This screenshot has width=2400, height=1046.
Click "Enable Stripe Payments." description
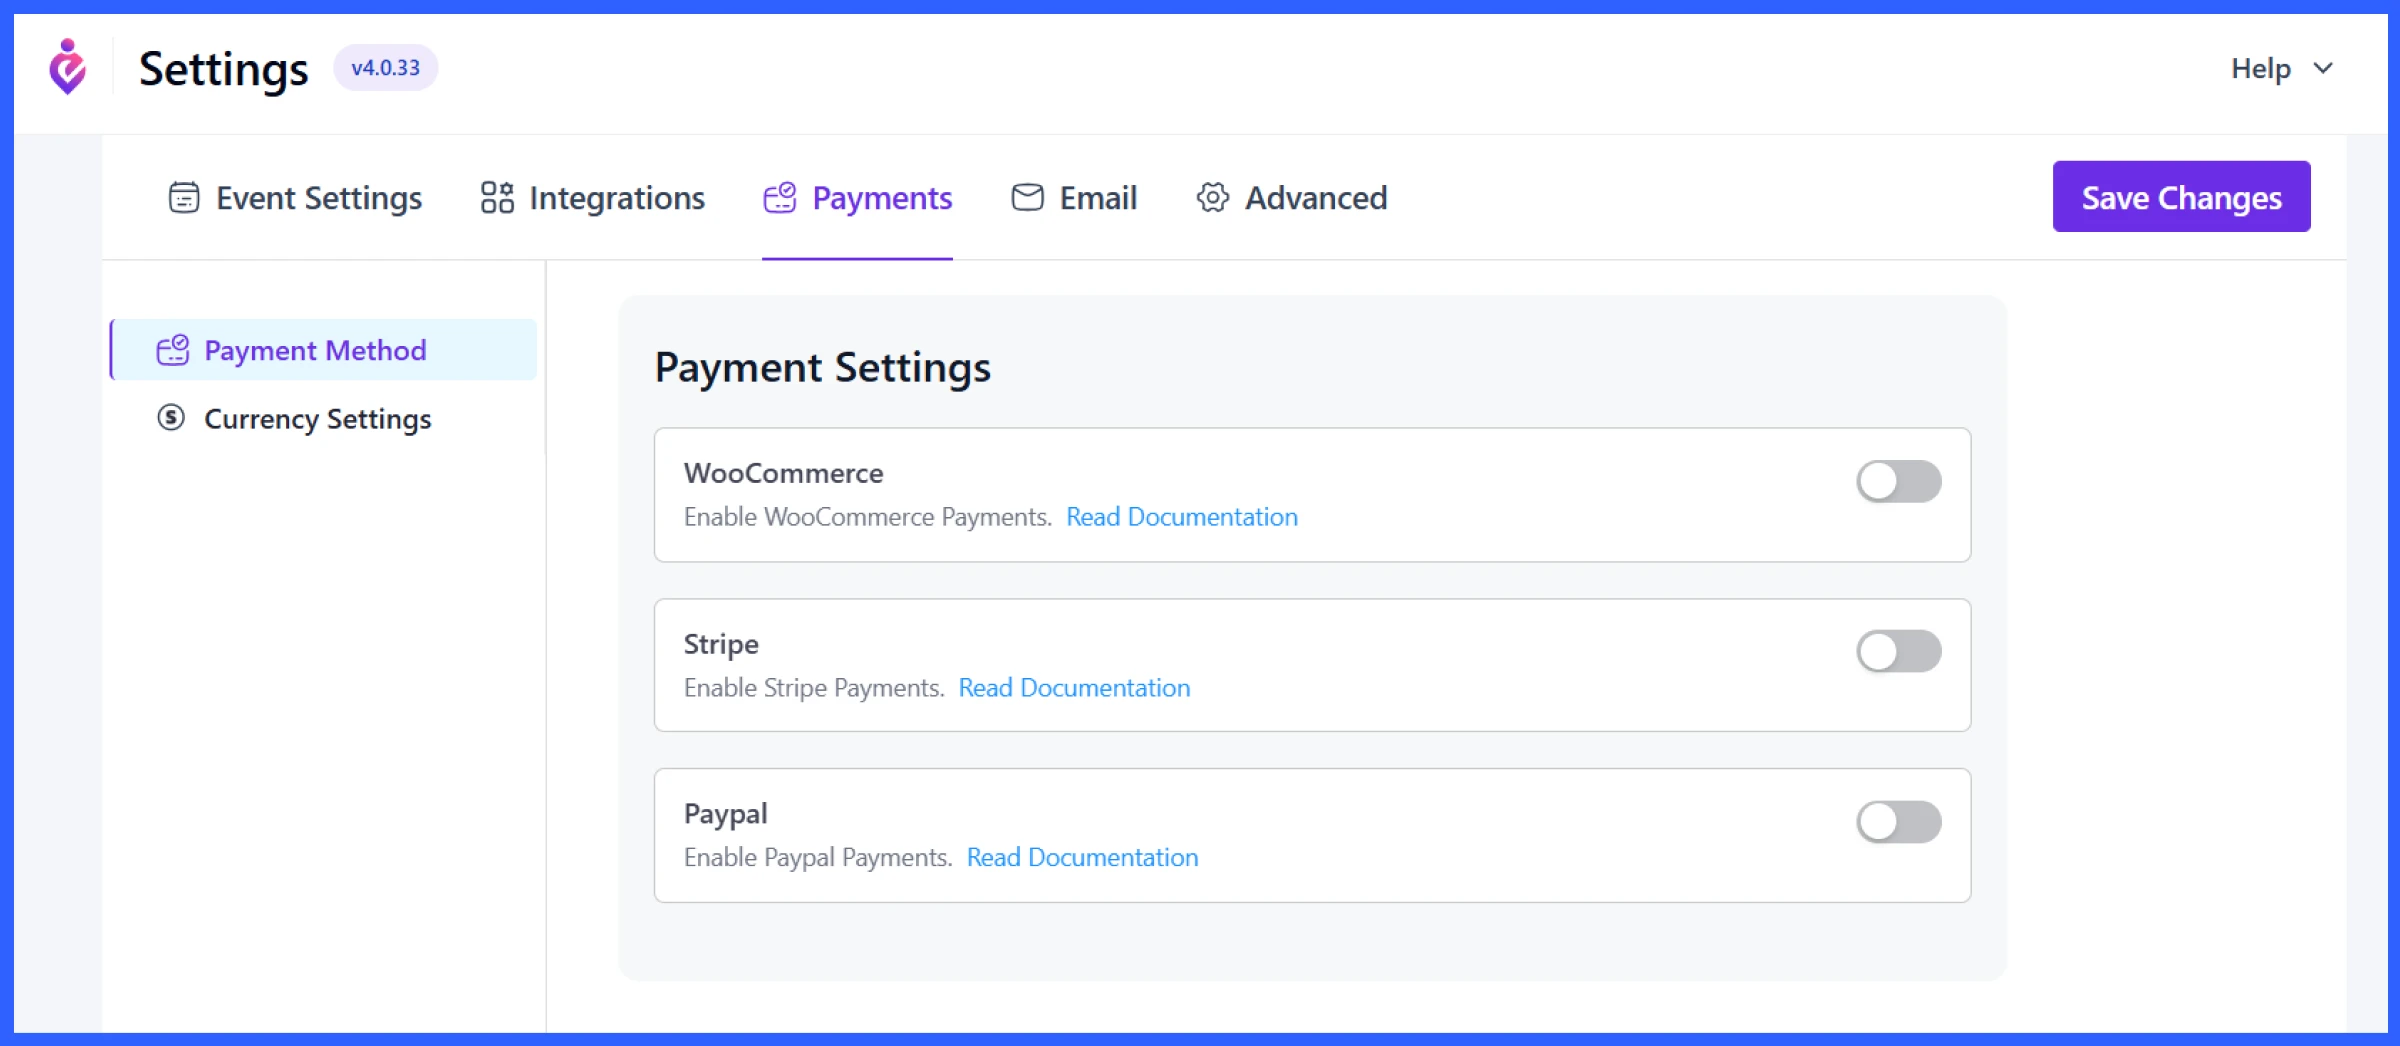[814, 688]
